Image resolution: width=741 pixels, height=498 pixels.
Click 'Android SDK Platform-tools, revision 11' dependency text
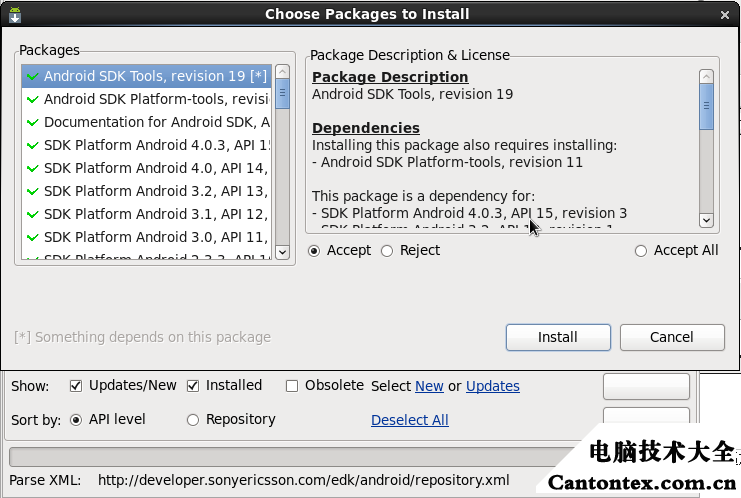pos(452,162)
